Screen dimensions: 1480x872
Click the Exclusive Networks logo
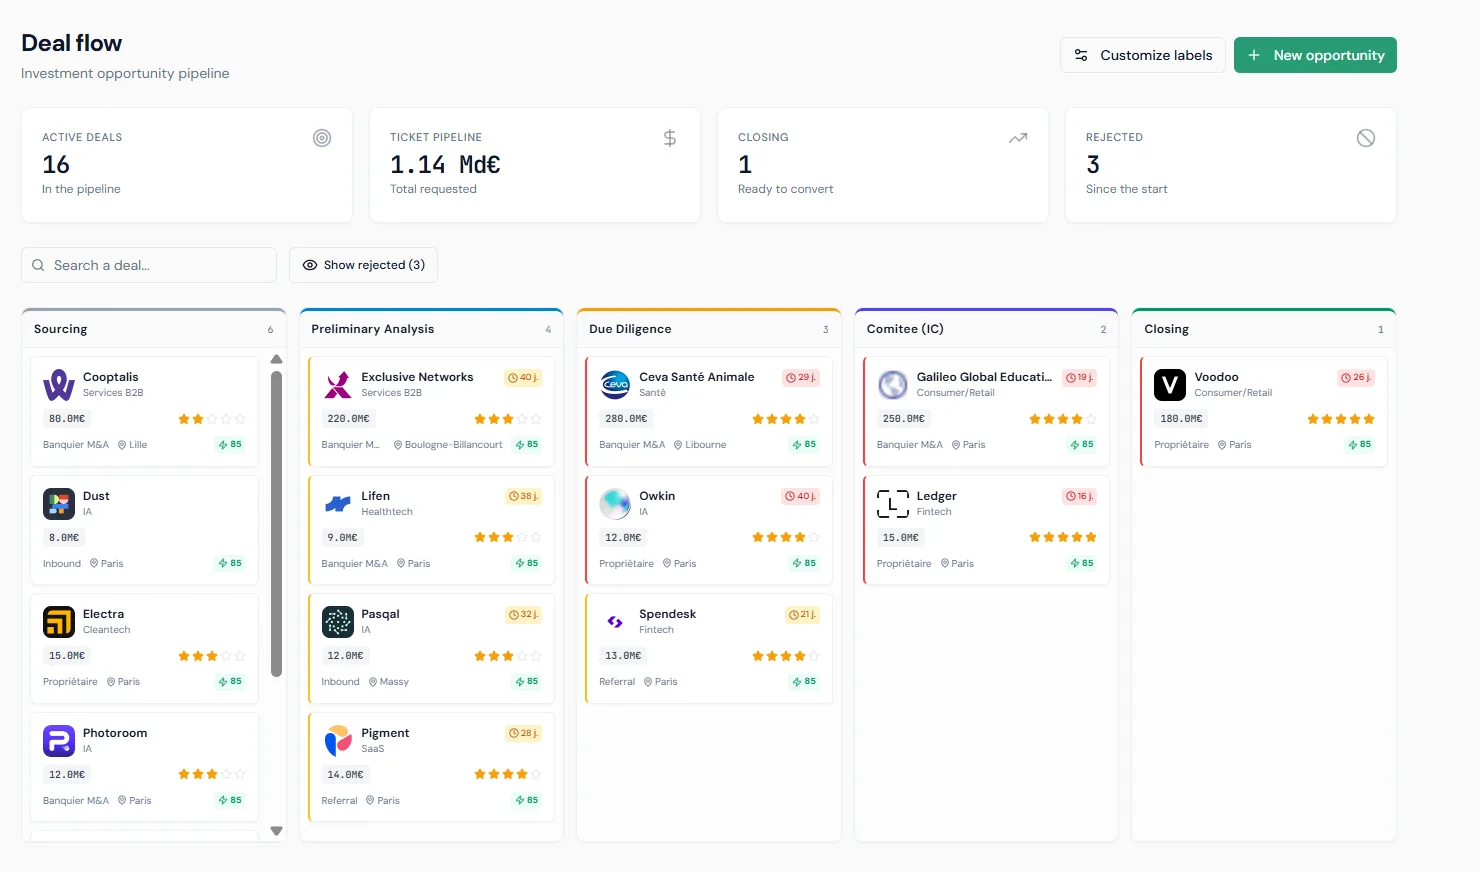click(338, 385)
